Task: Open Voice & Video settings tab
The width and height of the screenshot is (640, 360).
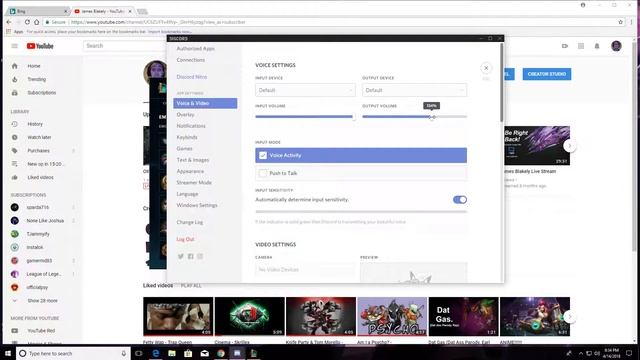Action: (205, 103)
